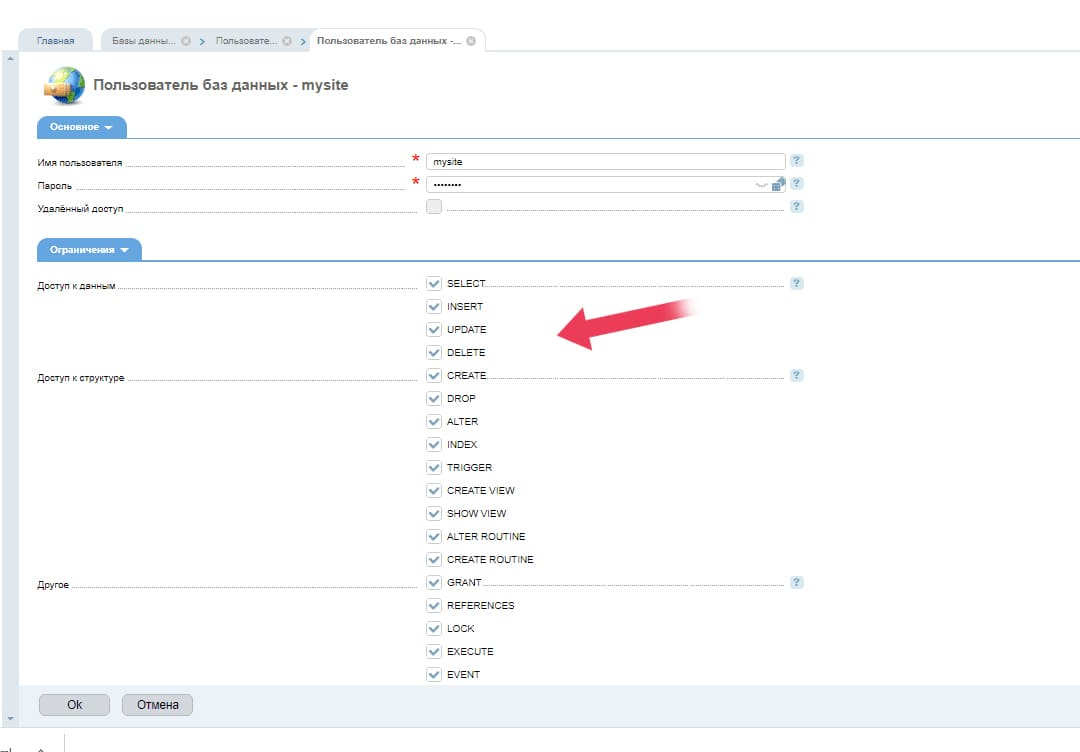
Task: Uncheck the GRANT permission
Action: 434,582
